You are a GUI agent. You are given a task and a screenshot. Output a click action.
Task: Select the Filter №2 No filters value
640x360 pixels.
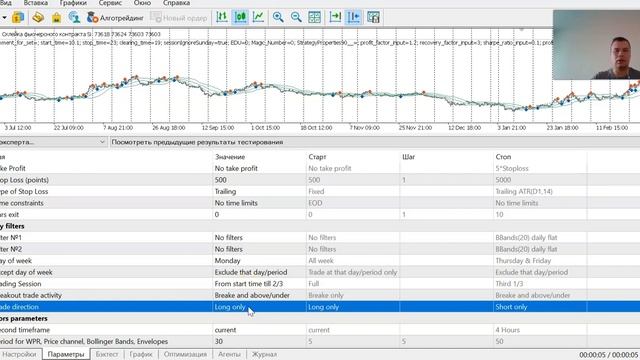[x=259, y=249]
